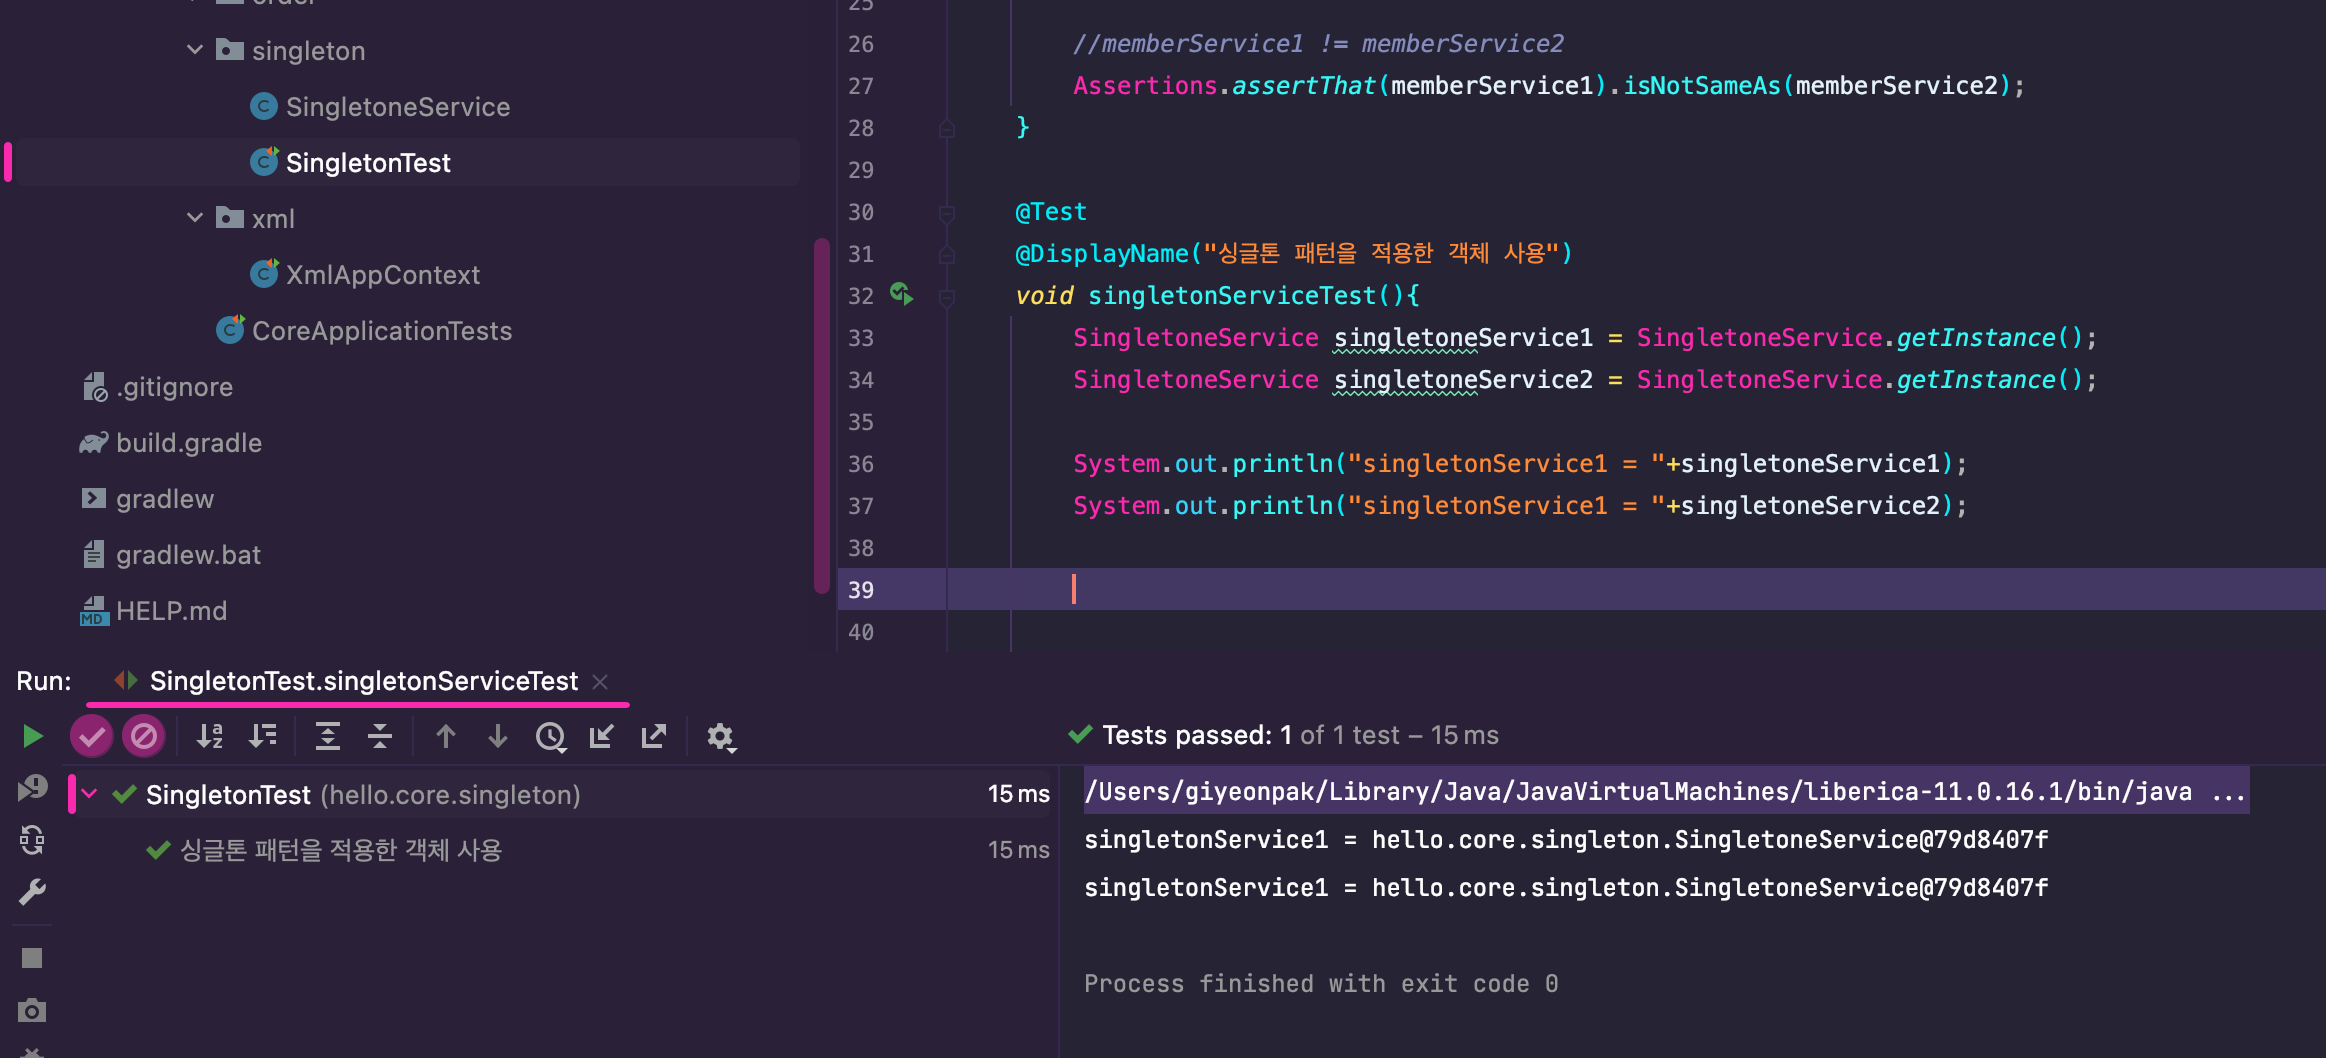This screenshot has height=1058, width=2326.
Task: Click the Run: panel label
Action: [44, 681]
